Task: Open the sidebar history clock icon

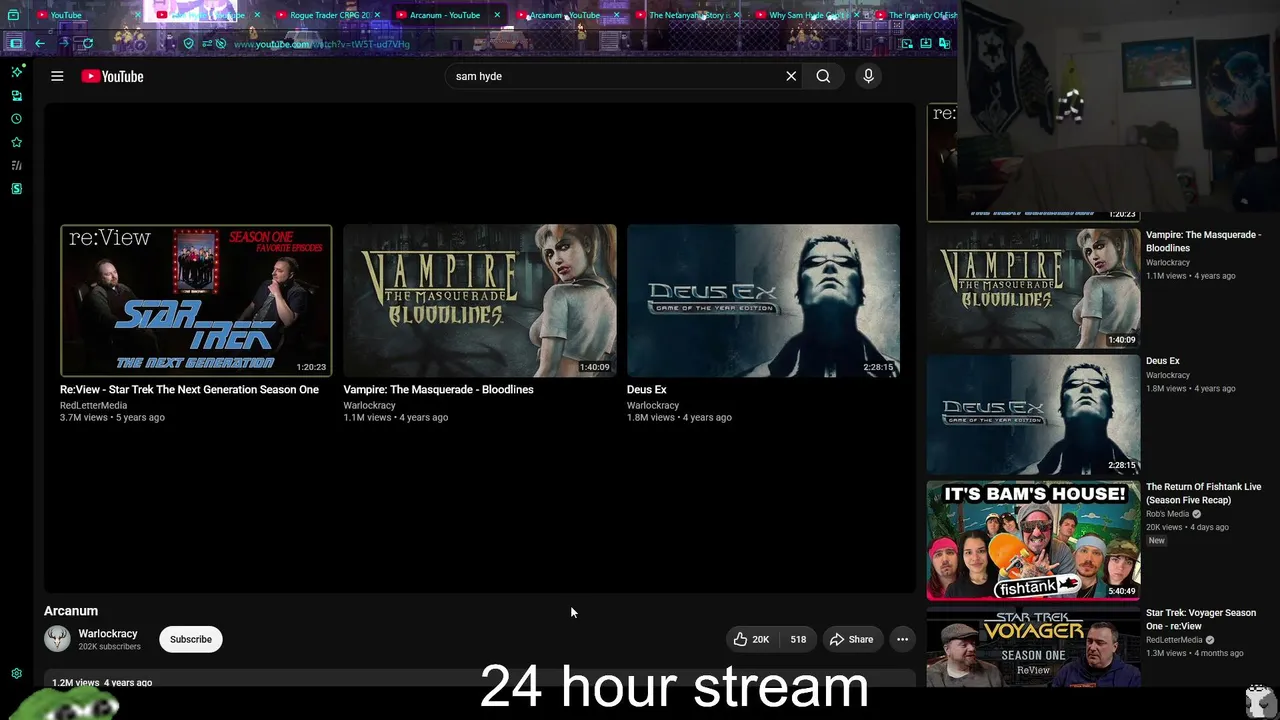Action: (16, 119)
